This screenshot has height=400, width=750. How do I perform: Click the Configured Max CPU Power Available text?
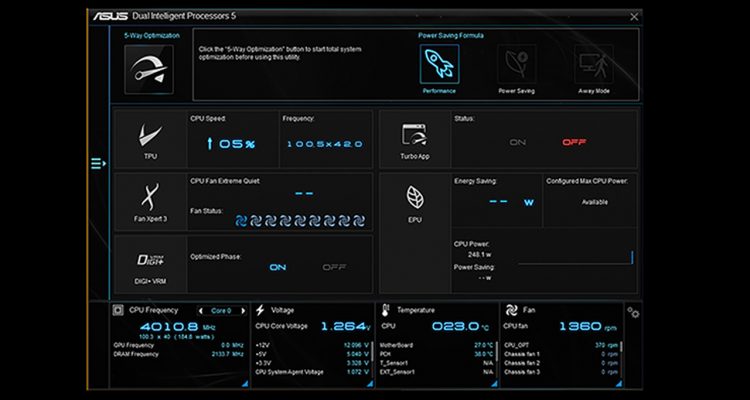[x=595, y=202]
